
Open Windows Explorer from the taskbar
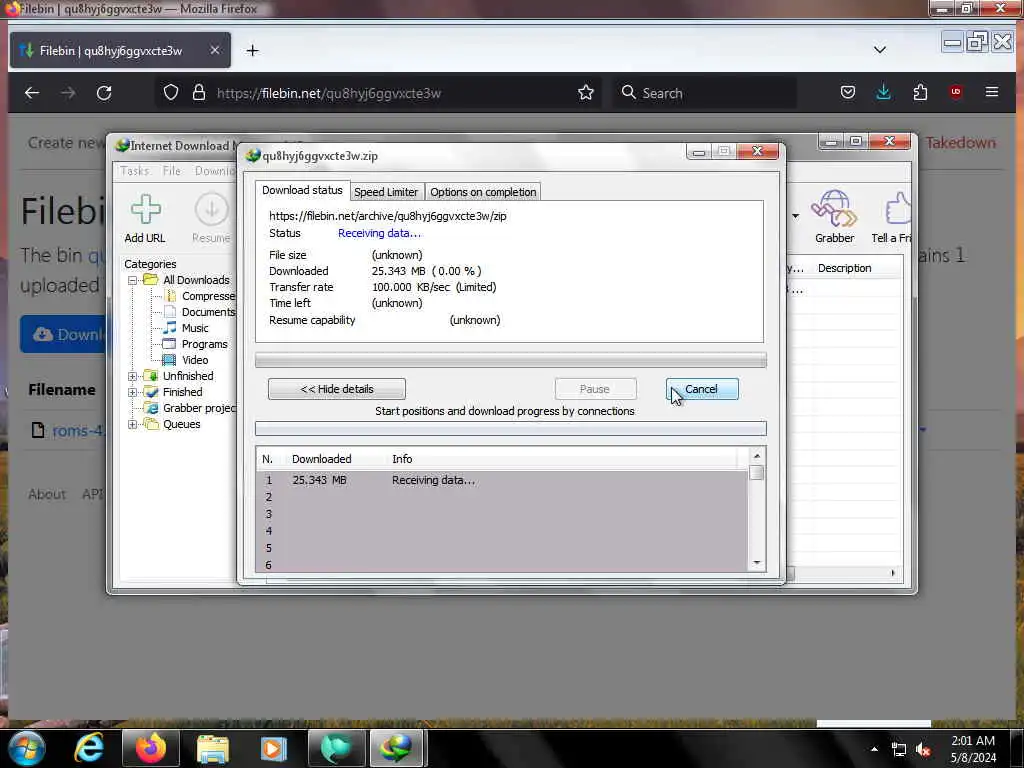(x=213, y=748)
